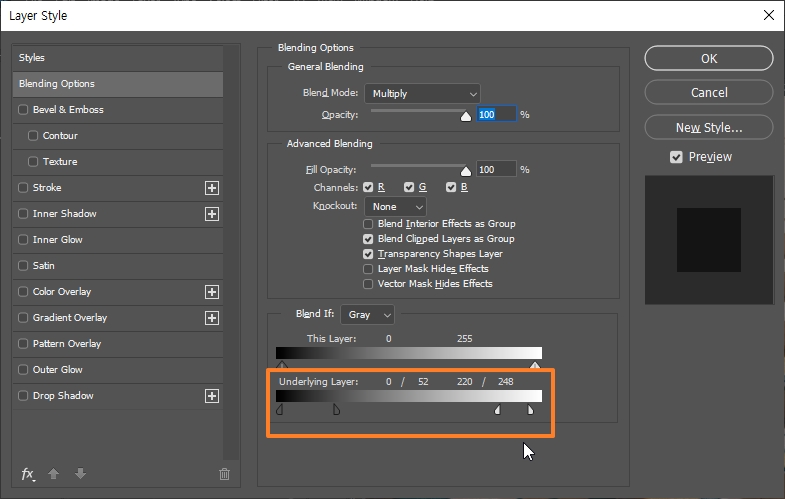The width and height of the screenshot is (785, 499).
Task: Click This Layer white point slider
Action: pyautogui.click(x=535, y=364)
